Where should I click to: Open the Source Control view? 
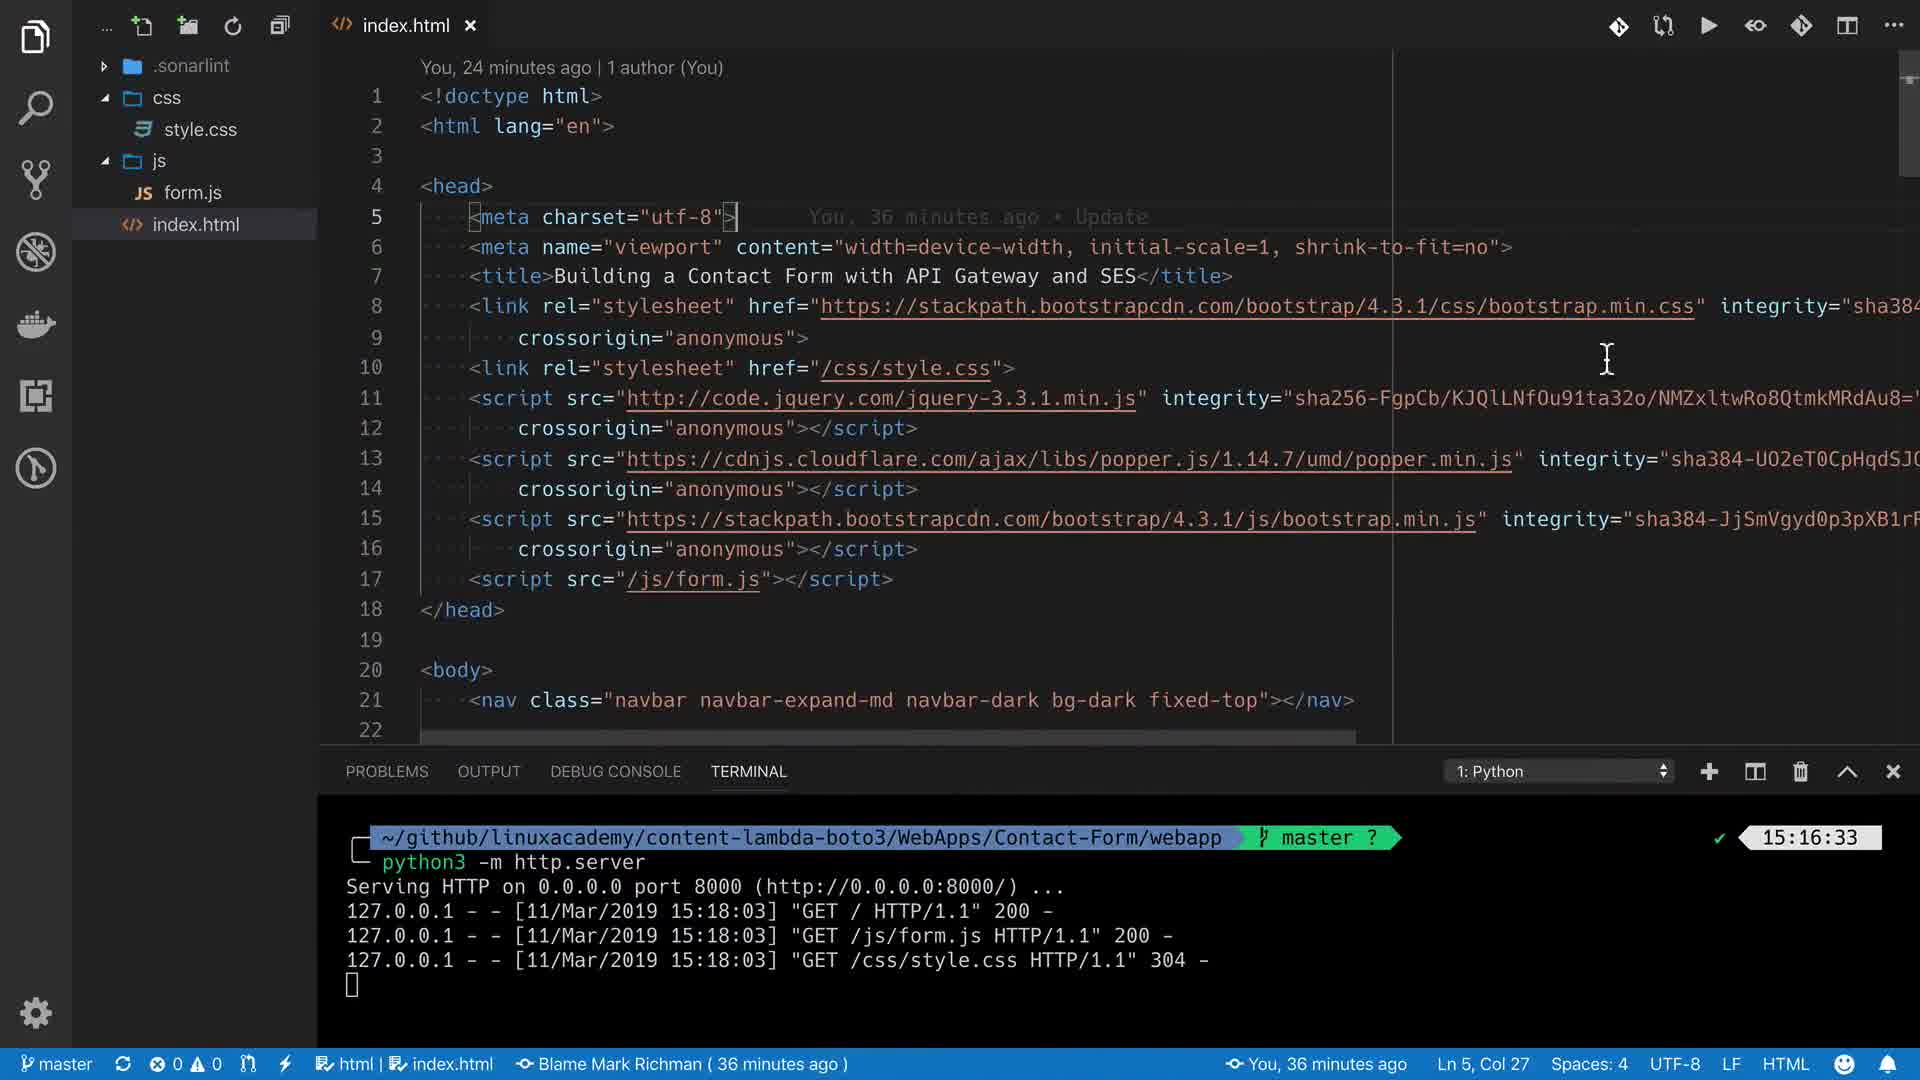tap(36, 180)
